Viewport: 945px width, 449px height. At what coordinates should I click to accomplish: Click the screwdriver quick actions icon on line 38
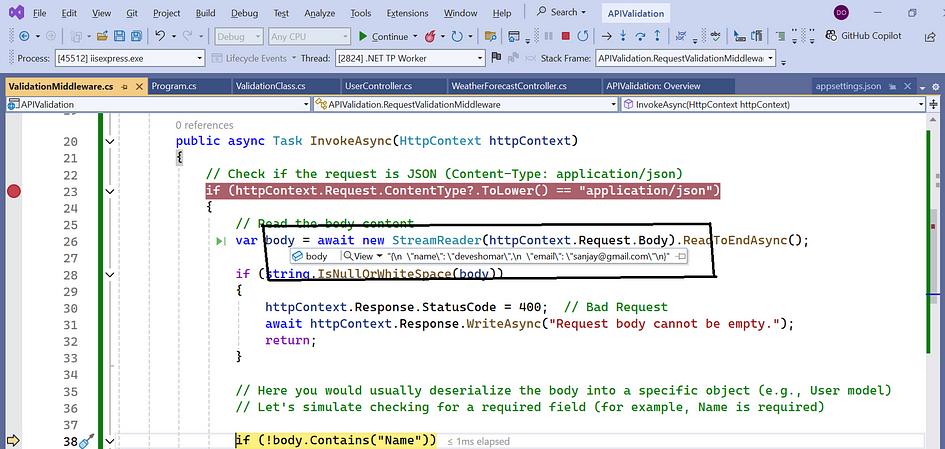[86, 441]
